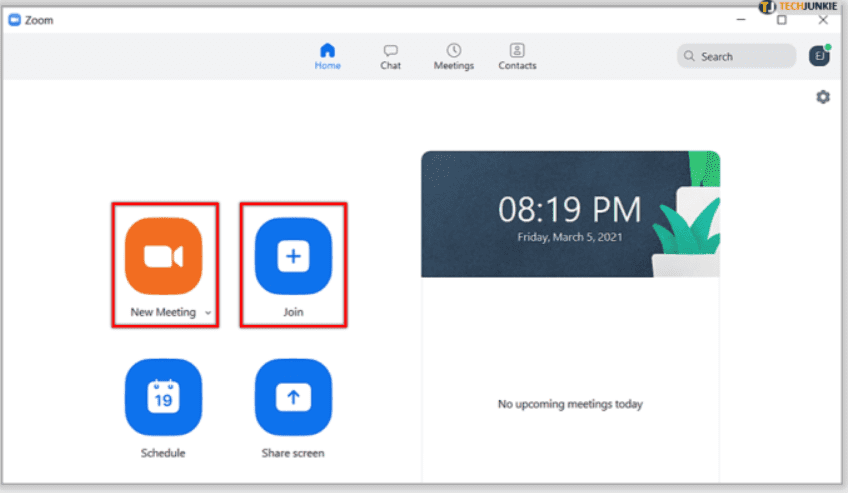
Task: Click the 'Schedule' label
Action: (163, 453)
